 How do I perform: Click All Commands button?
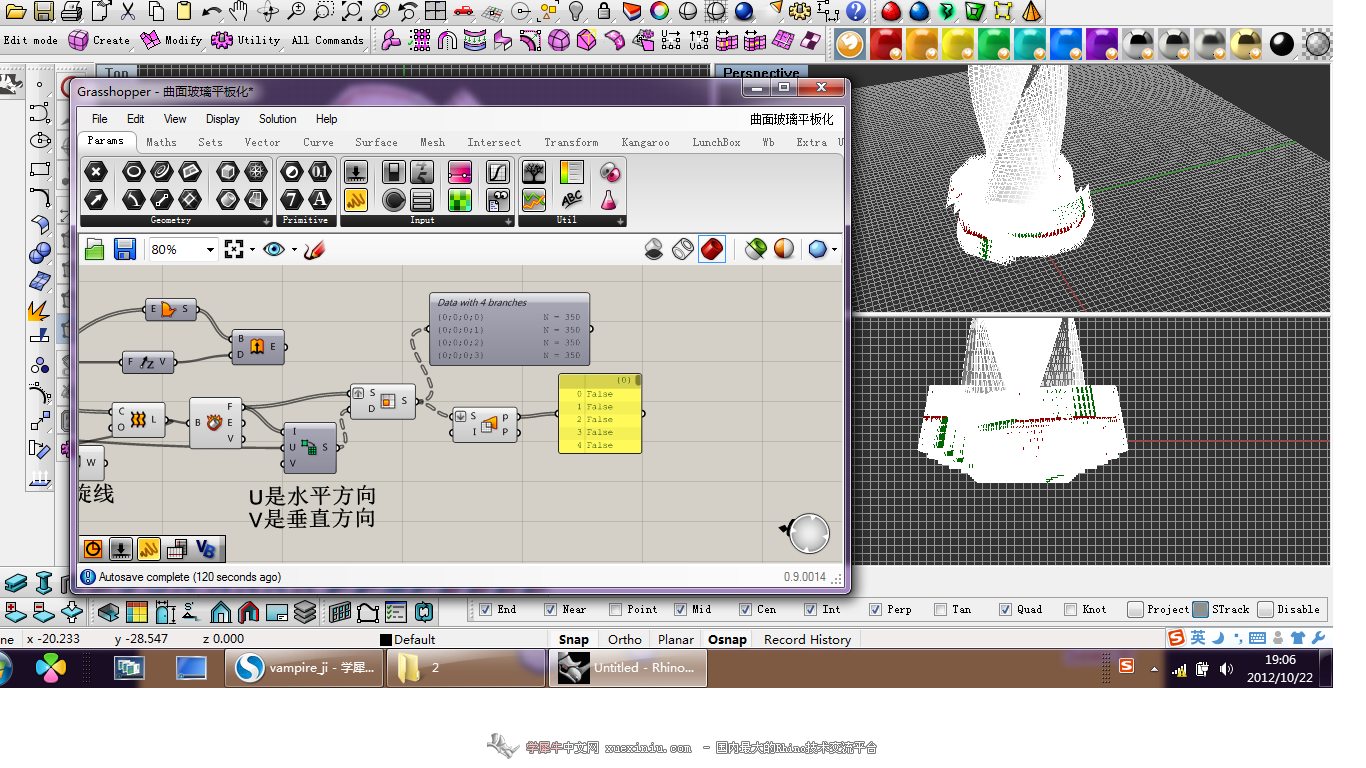[328, 40]
